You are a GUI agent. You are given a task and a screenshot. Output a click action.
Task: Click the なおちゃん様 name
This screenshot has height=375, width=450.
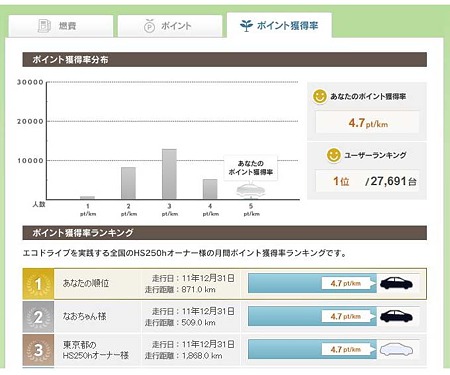tap(84, 316)
